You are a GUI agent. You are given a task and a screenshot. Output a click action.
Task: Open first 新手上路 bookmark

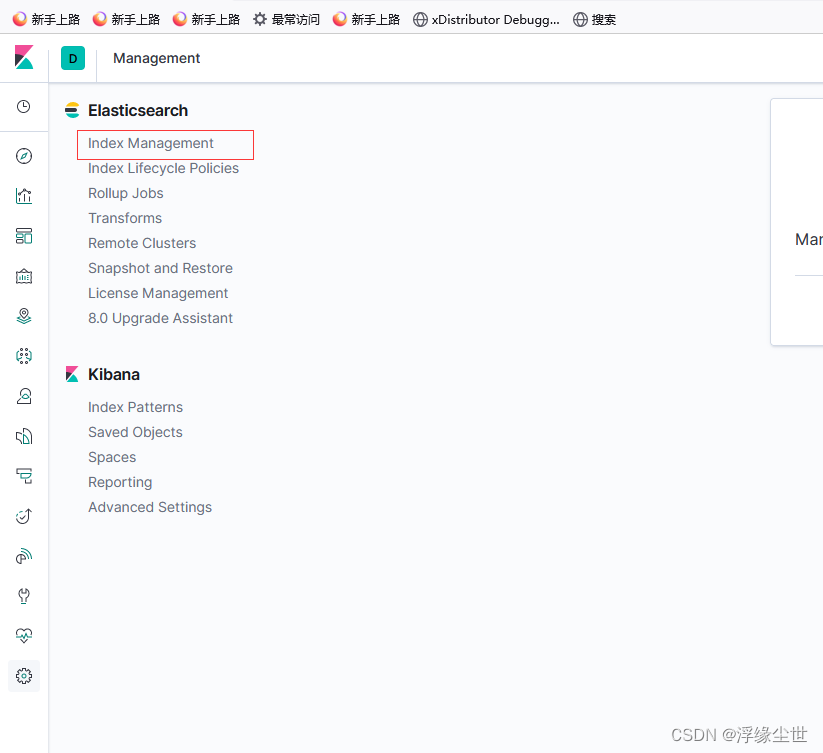[x=46, y=19]
